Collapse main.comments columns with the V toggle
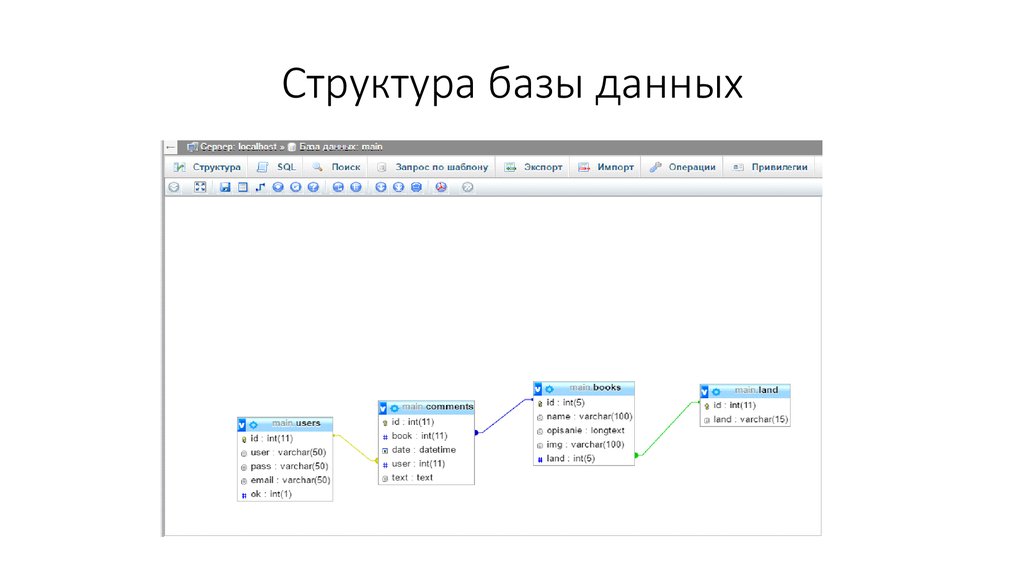Viewport: 1024px width, 574px height. click(383, 408)
